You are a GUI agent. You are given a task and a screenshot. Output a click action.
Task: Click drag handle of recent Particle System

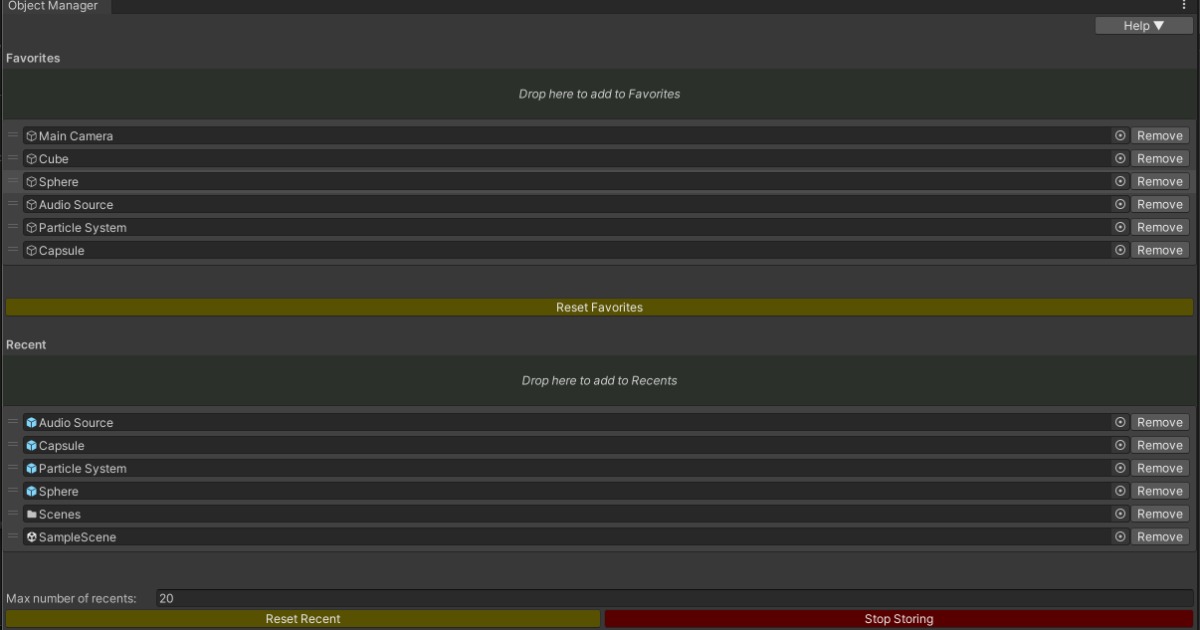[13, 468]
